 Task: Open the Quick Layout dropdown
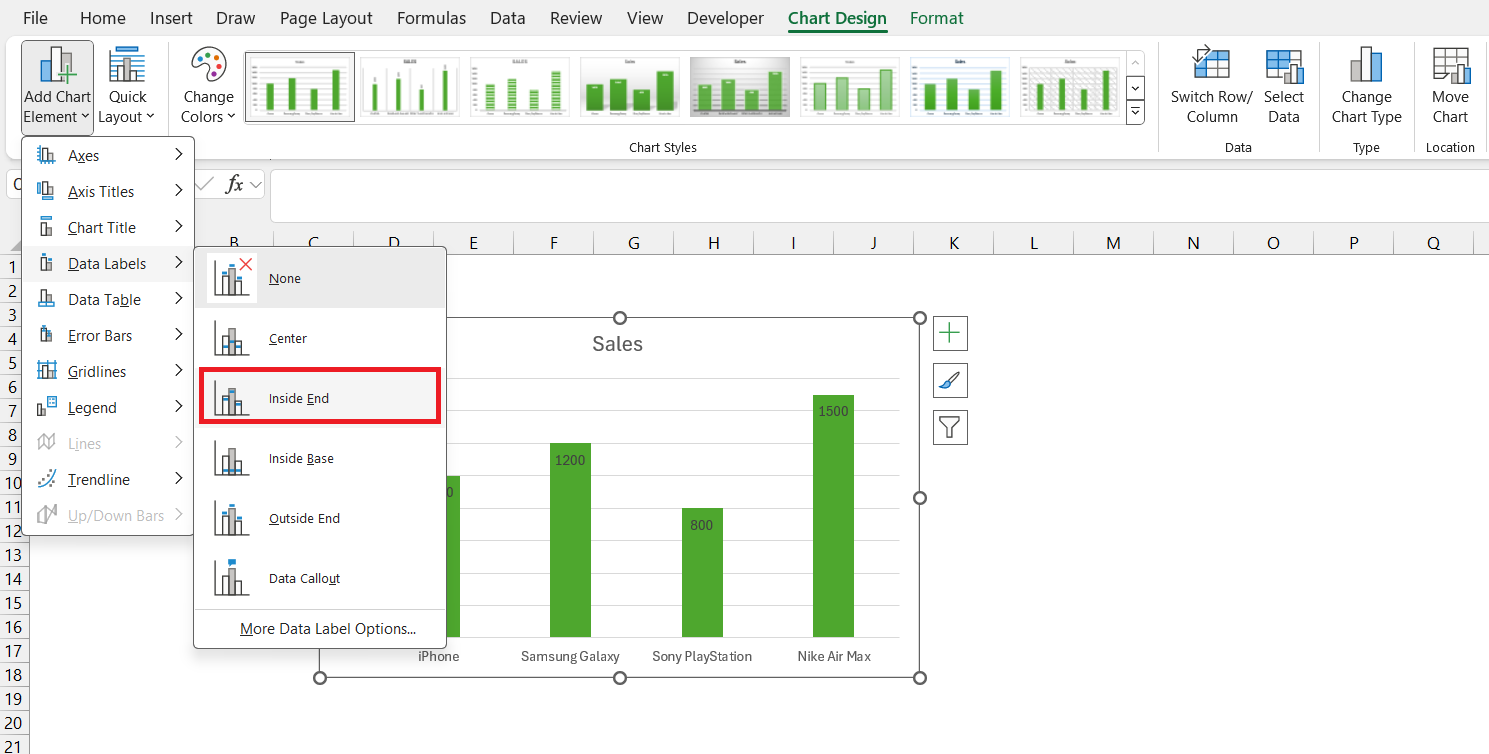[x=127, y=87]
